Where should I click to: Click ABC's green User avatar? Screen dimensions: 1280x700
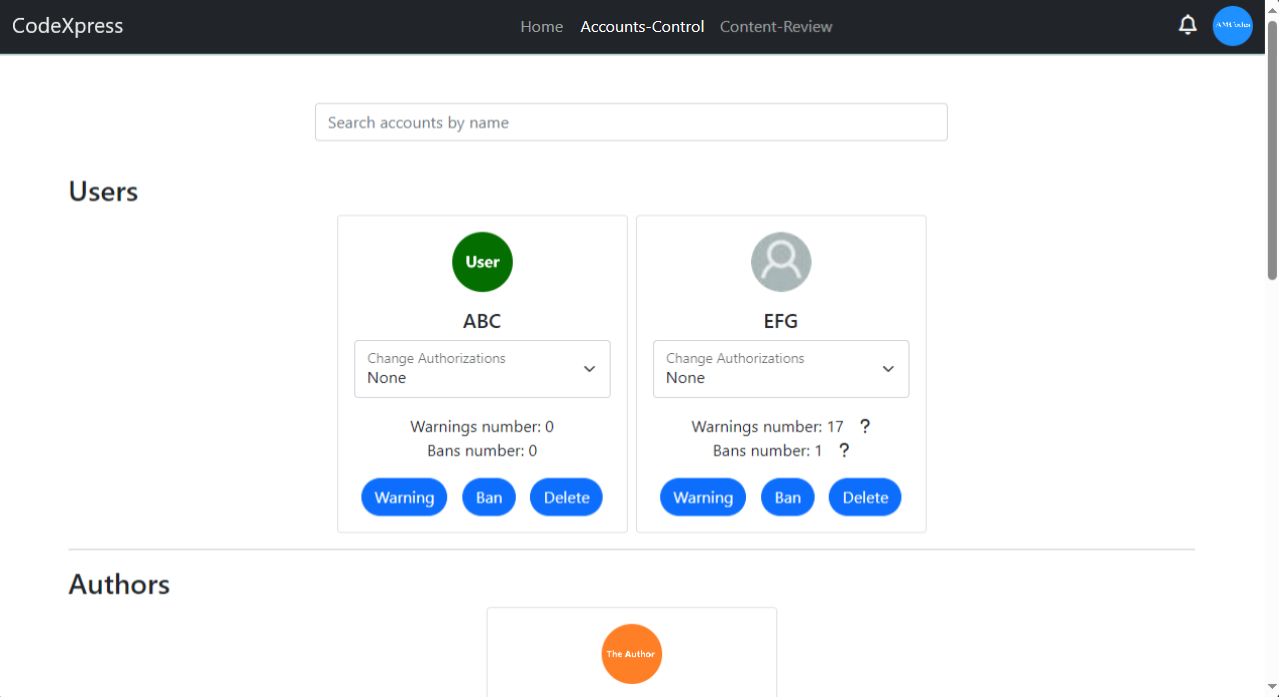(x=482, y=262)
